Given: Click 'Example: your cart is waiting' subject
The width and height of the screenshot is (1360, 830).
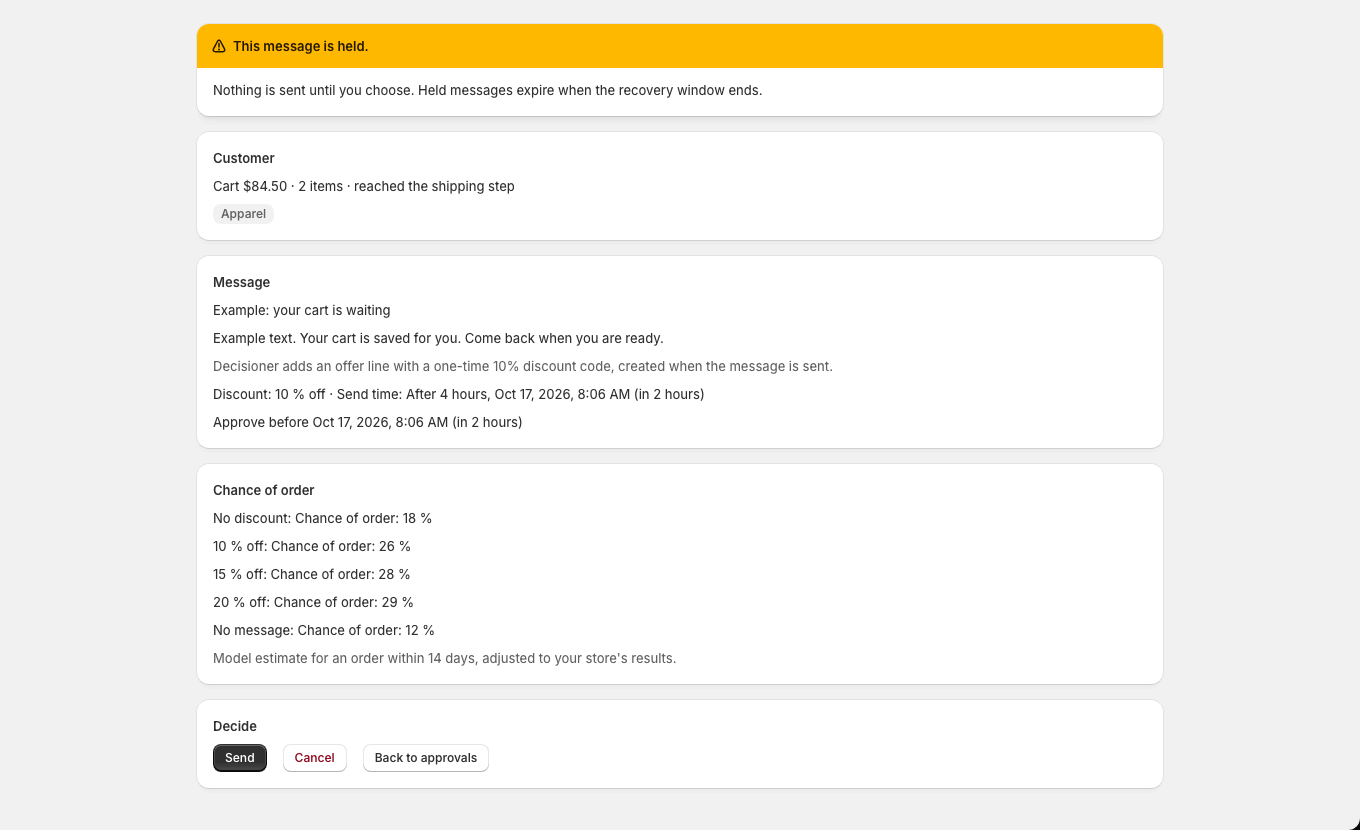Looking at the screenshot, I should [x=302, y=310].
